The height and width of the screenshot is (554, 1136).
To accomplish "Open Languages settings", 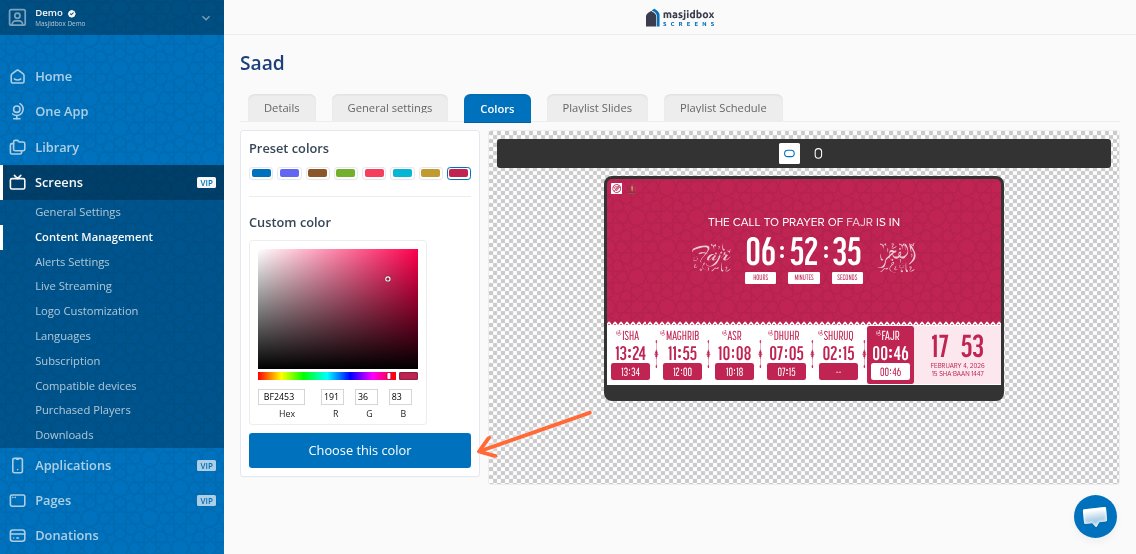I will (x=63, y=336).
